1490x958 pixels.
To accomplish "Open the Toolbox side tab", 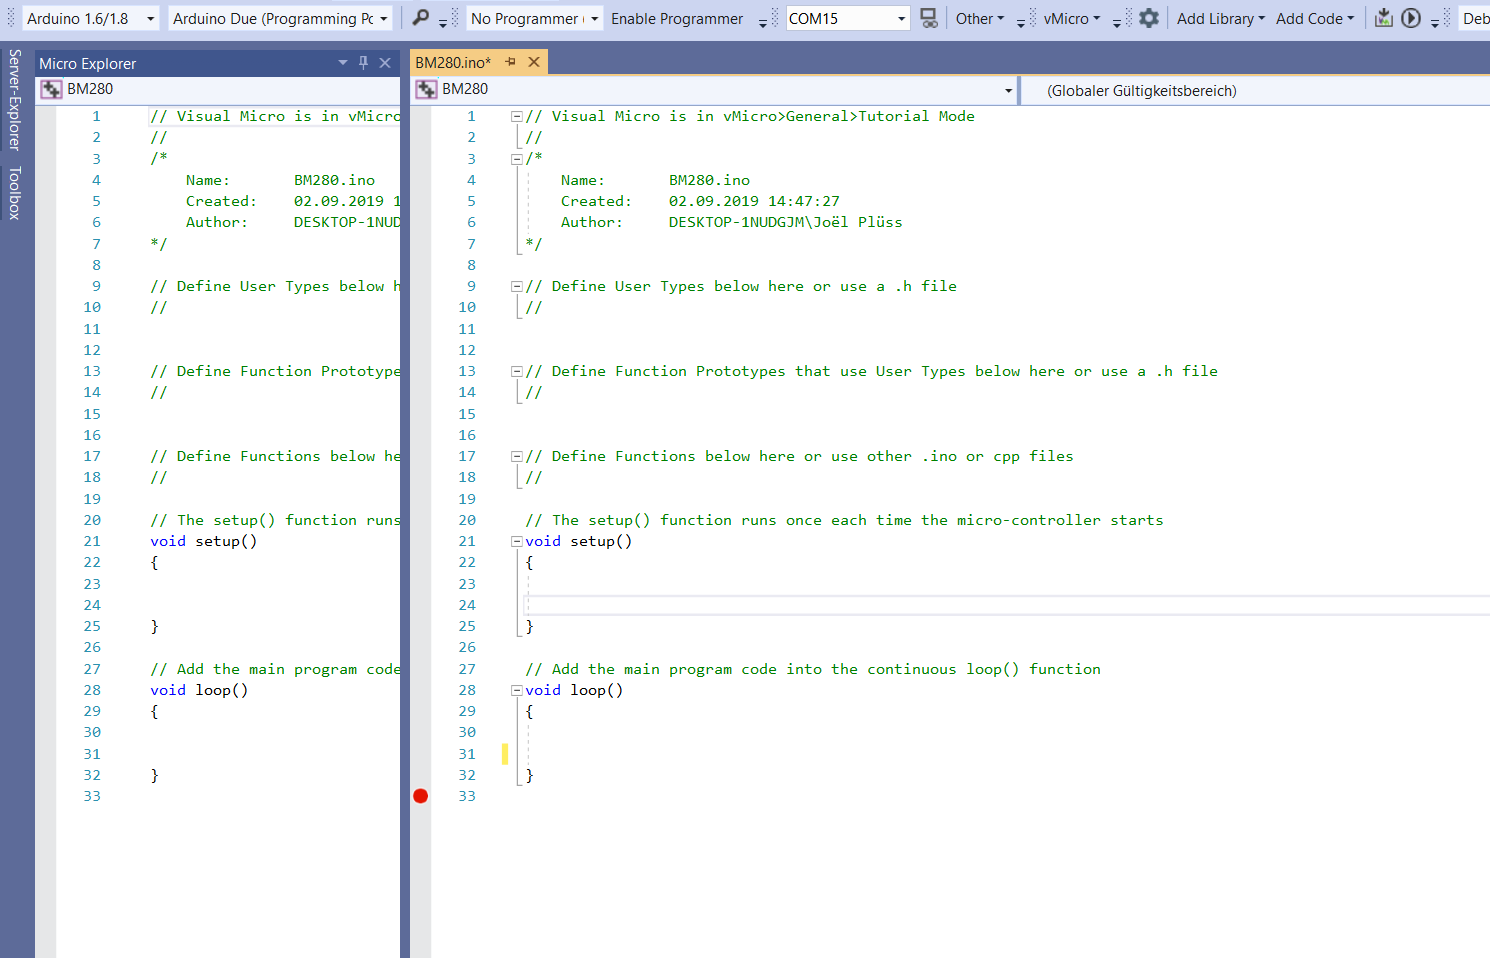I will (14, 193).
